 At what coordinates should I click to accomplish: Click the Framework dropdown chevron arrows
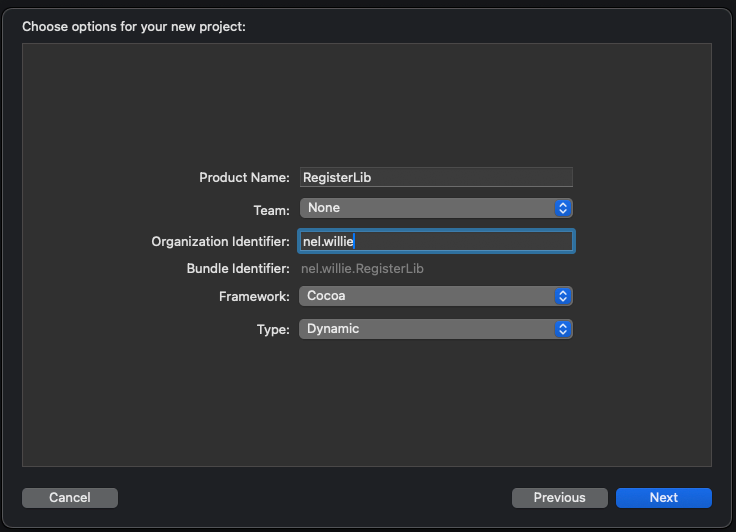(x=563, y=296)
